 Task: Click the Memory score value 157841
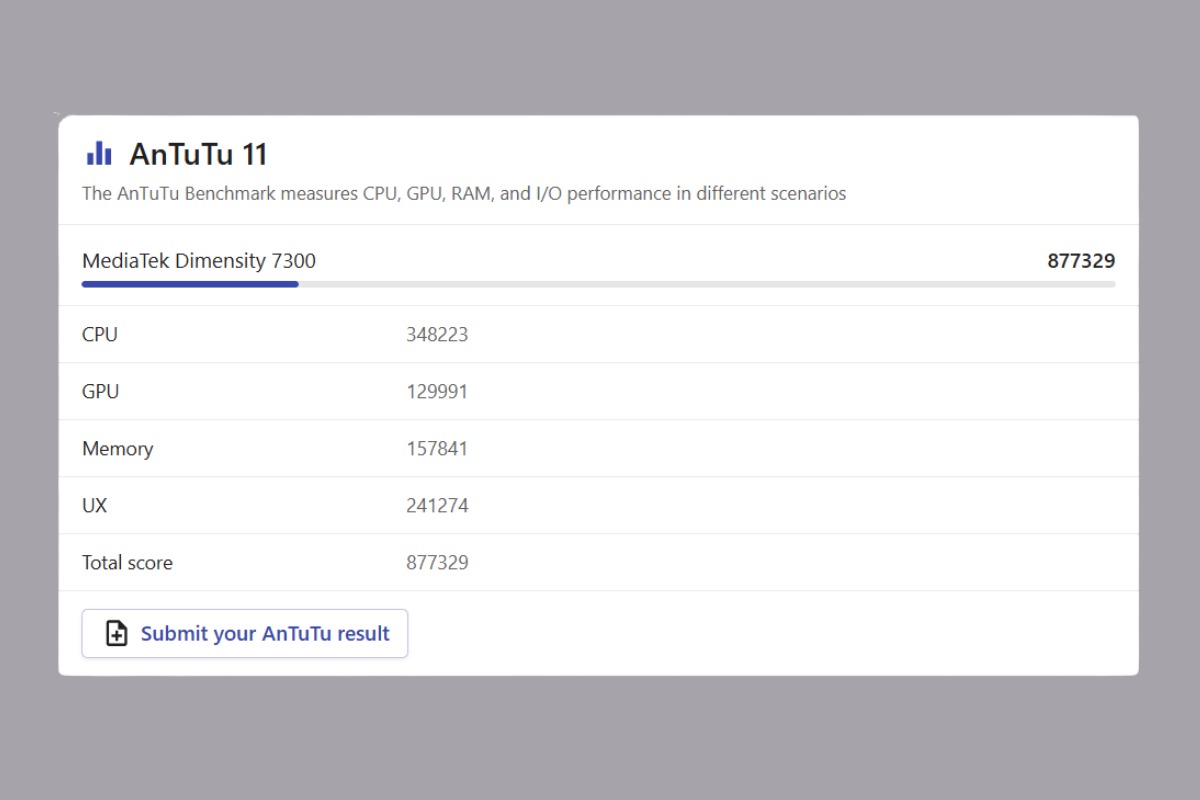(437, 448)
